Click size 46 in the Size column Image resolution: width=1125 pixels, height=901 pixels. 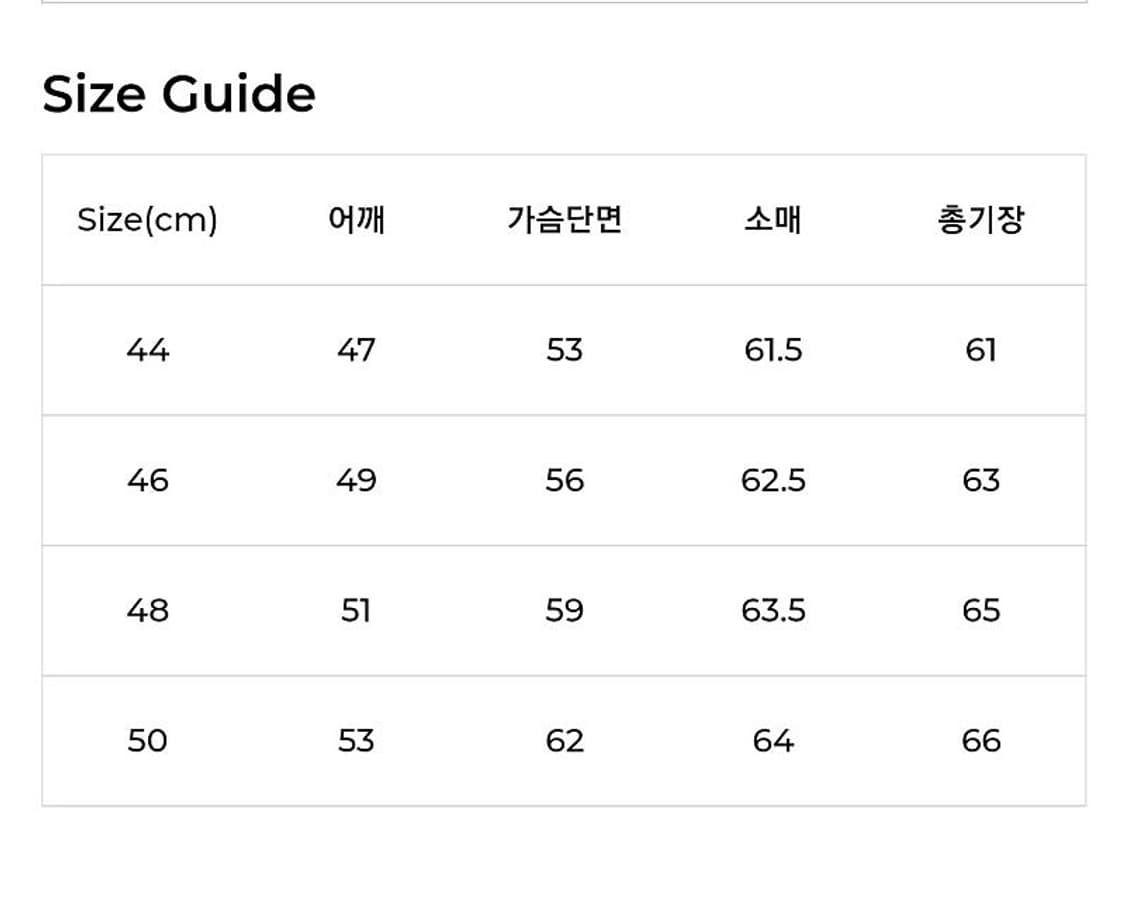pos(148,481)
